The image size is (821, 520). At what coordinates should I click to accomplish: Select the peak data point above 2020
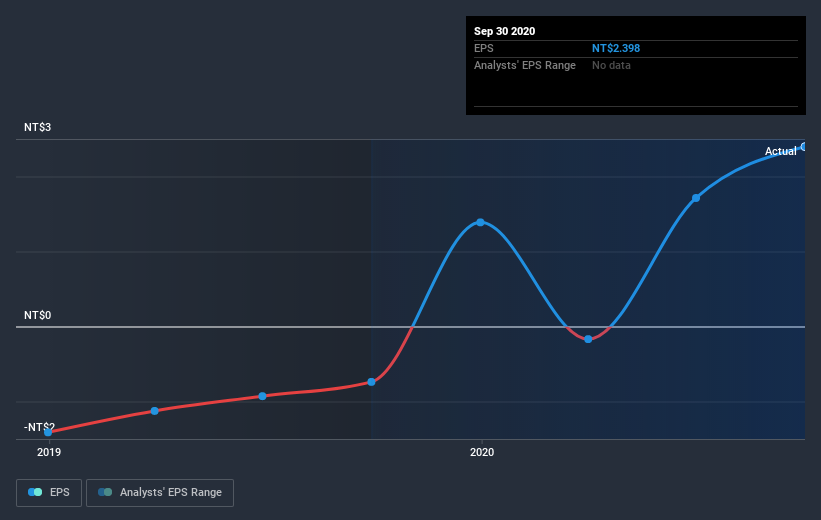click(480, 223)
